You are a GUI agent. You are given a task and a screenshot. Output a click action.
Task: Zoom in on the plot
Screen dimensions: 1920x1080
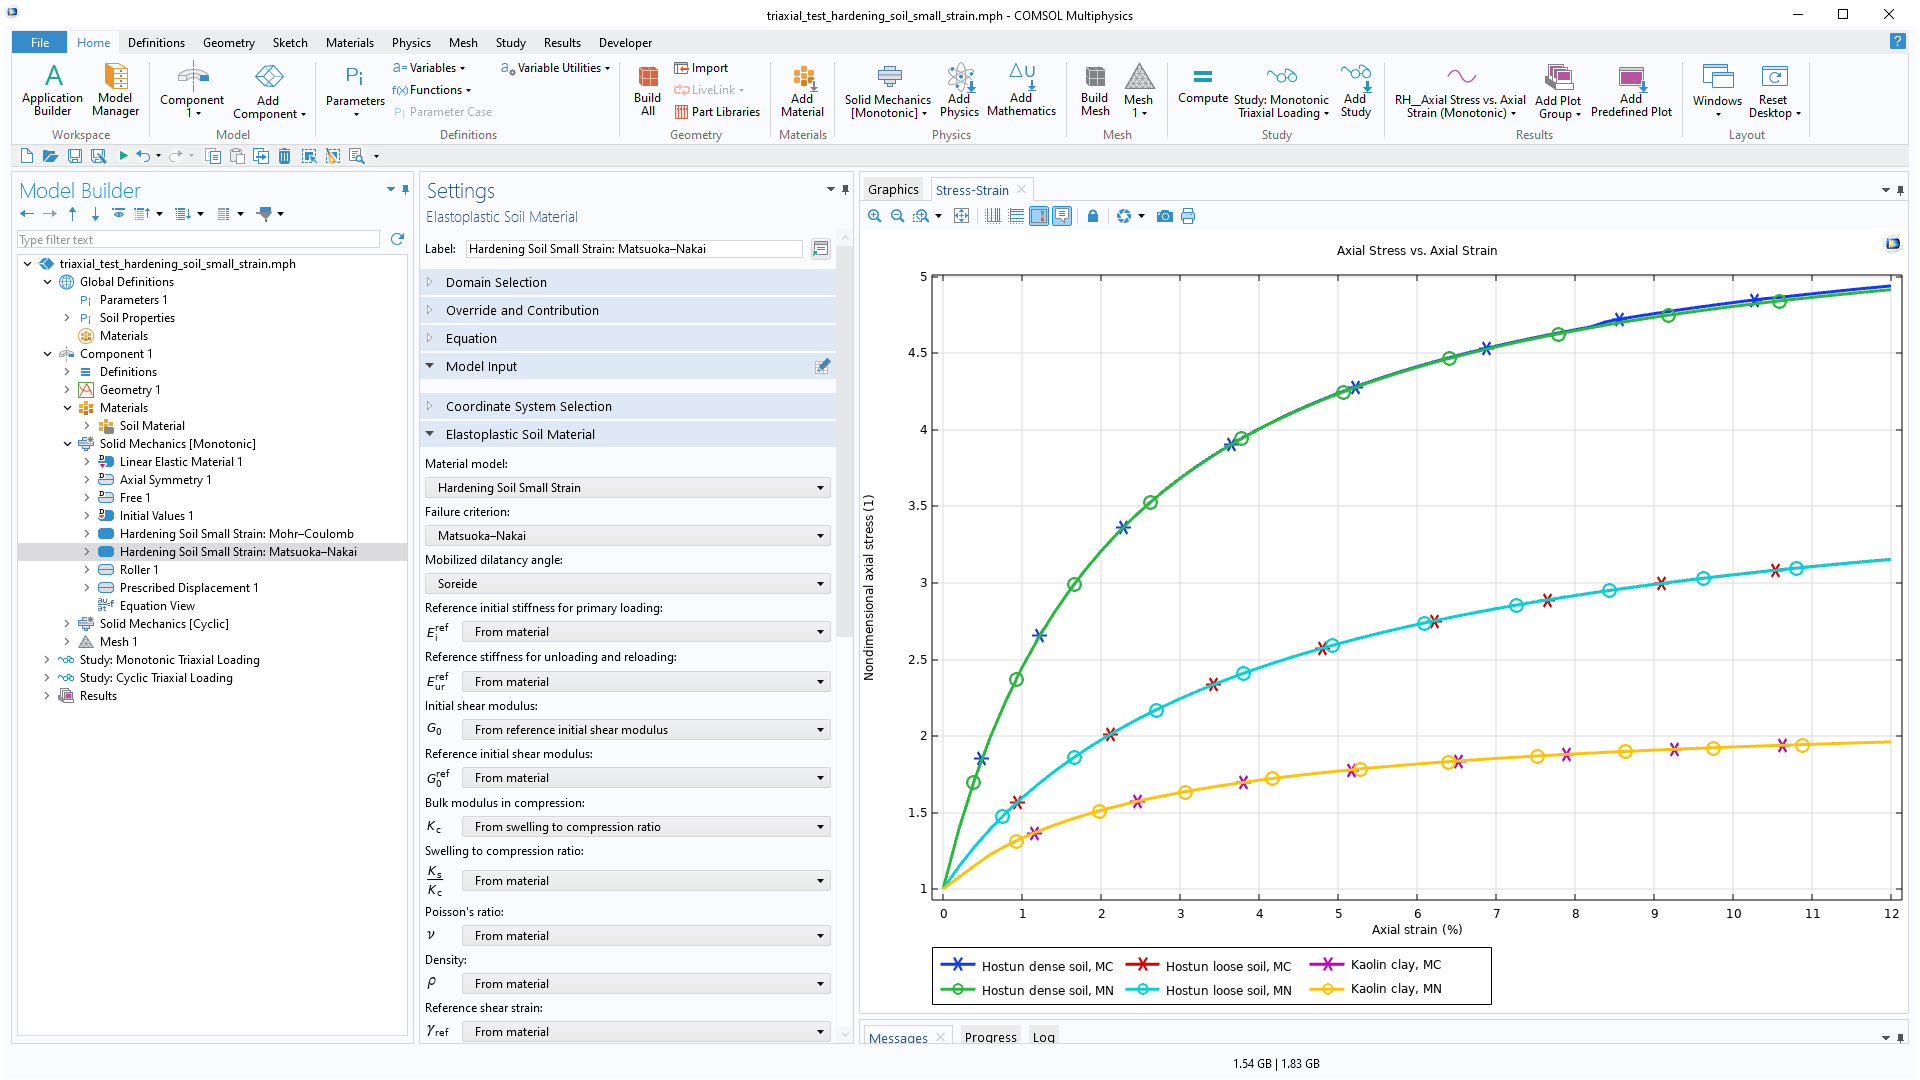click(875, 216)
